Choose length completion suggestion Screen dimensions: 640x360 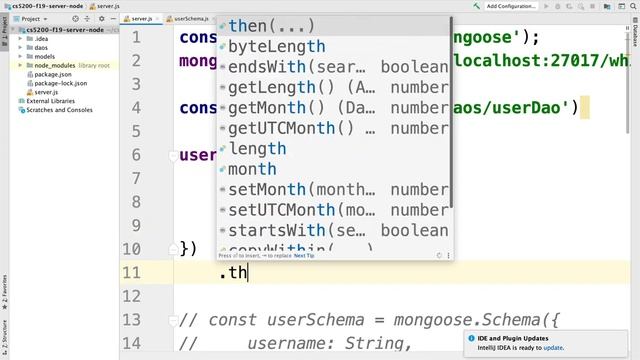pyautogui.click(x=333, y=149)
